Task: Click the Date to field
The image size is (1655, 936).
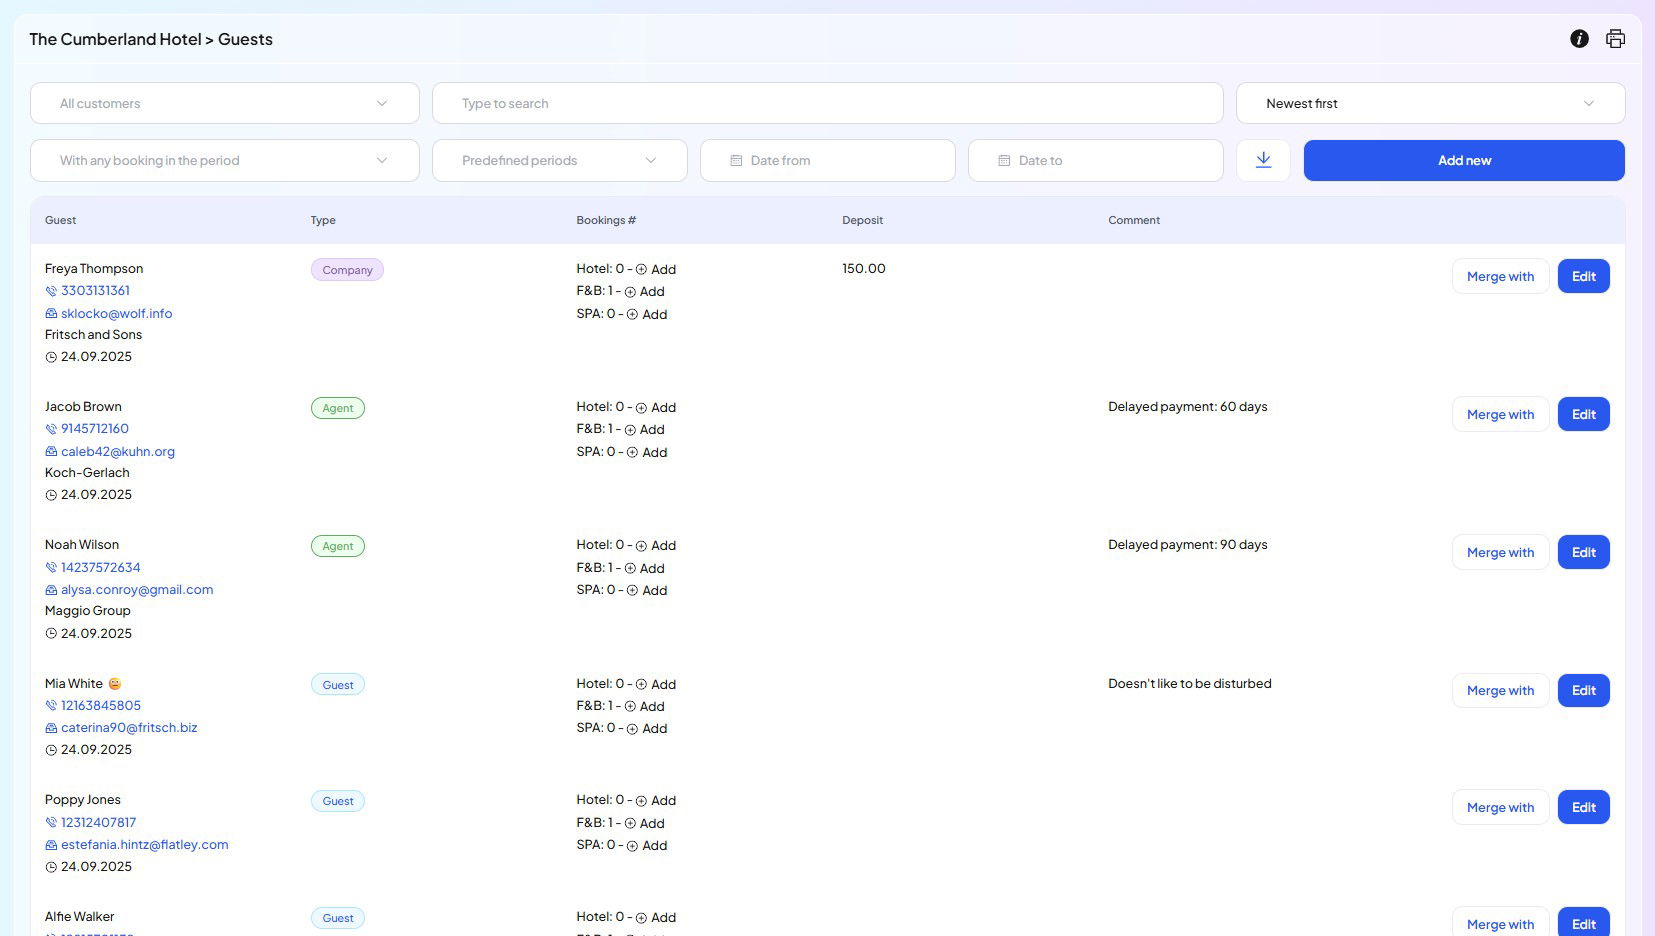Action: pyautogui.click(x=1095, y=160)
